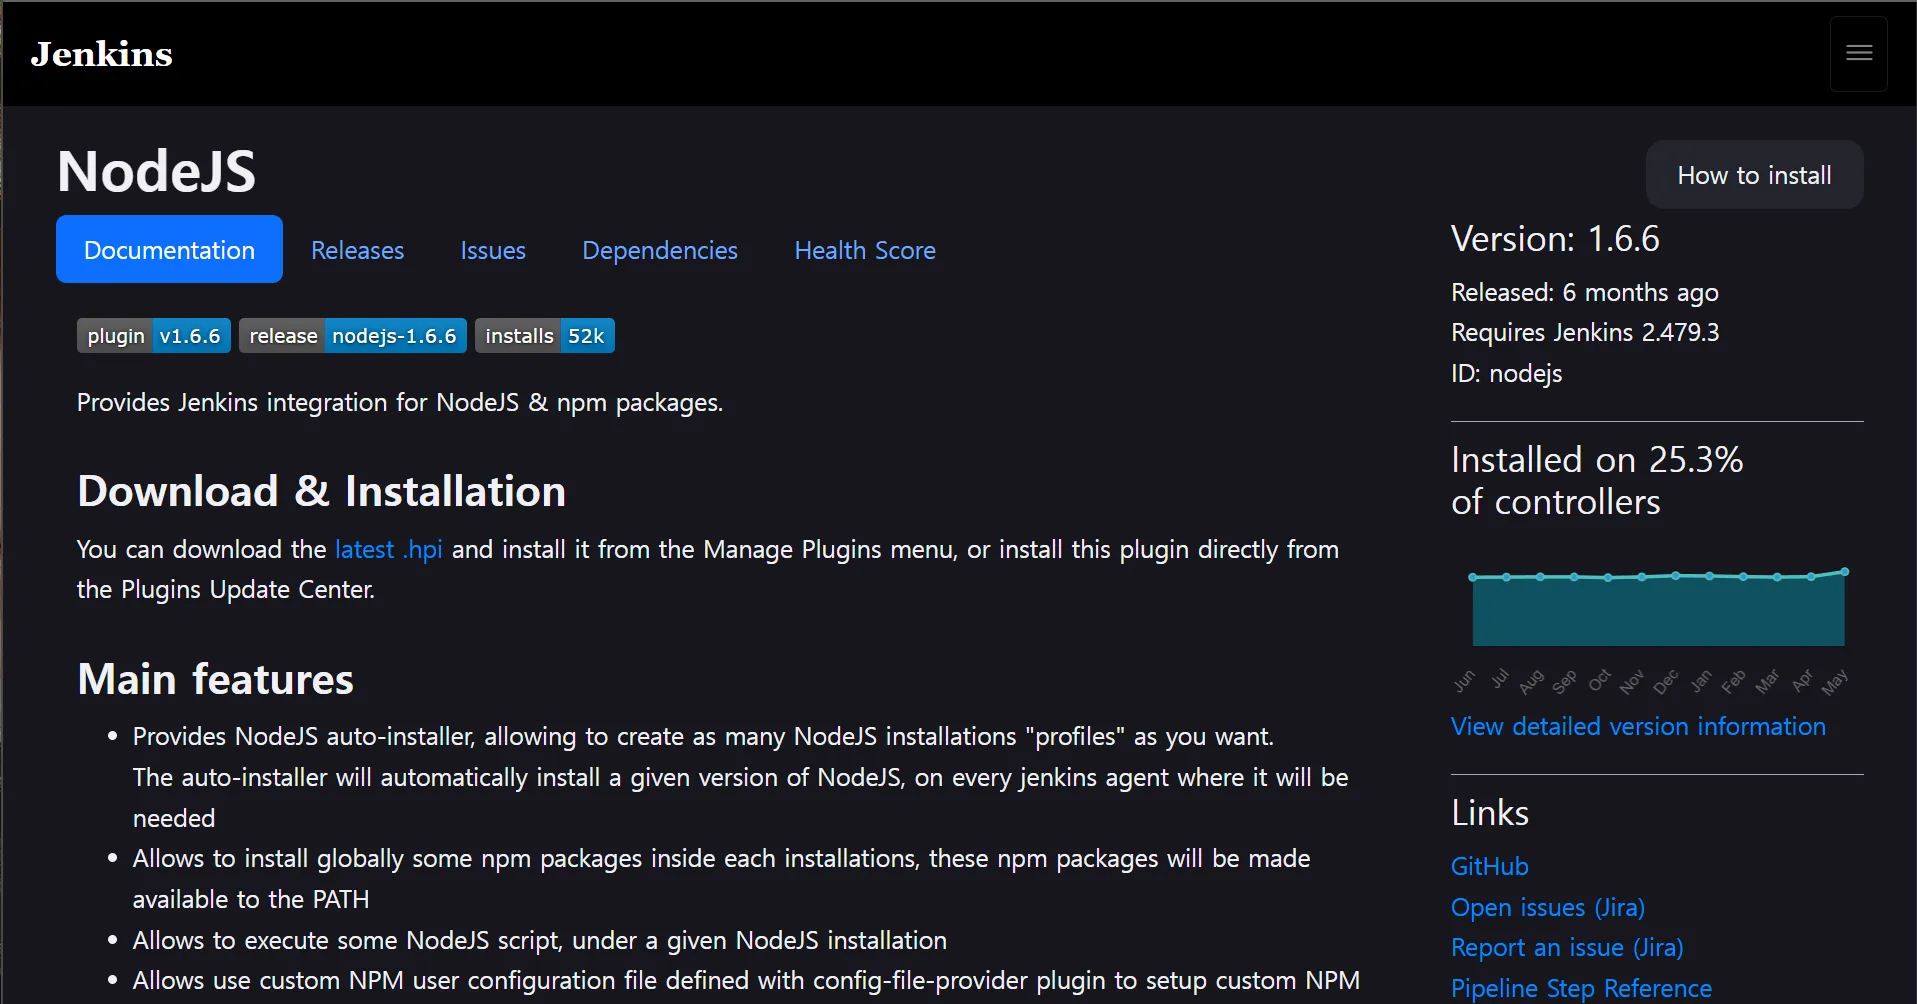
Task: Open the Health Score tab
Action: click(865, 250)
